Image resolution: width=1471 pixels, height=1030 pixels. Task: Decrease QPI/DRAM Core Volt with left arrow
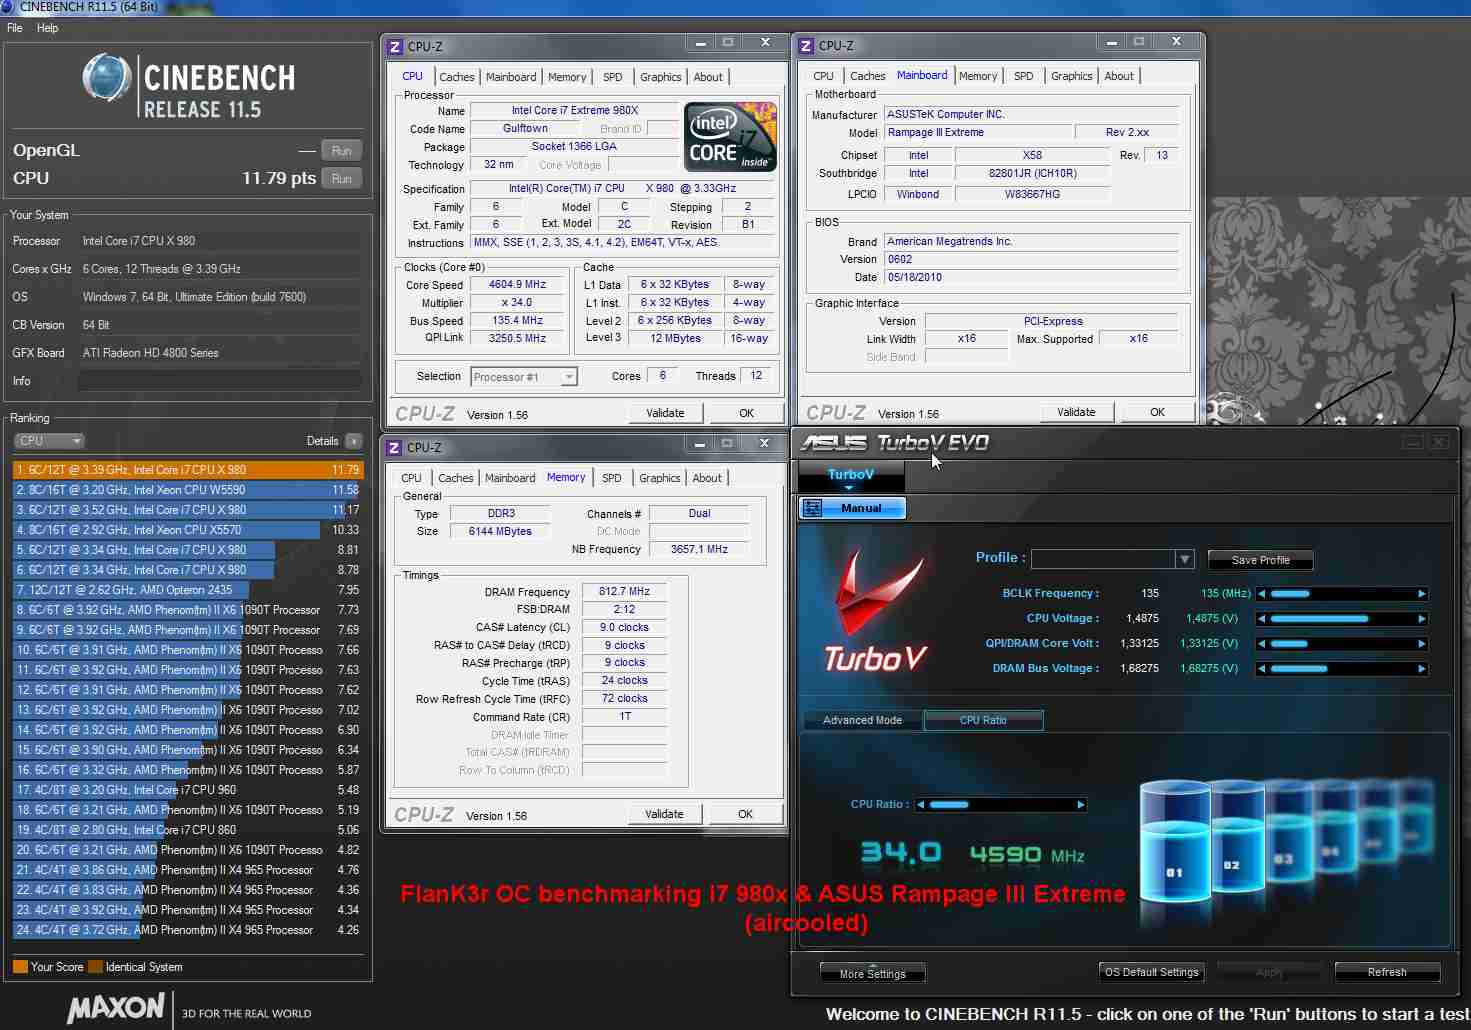[x=1262, y=644]
